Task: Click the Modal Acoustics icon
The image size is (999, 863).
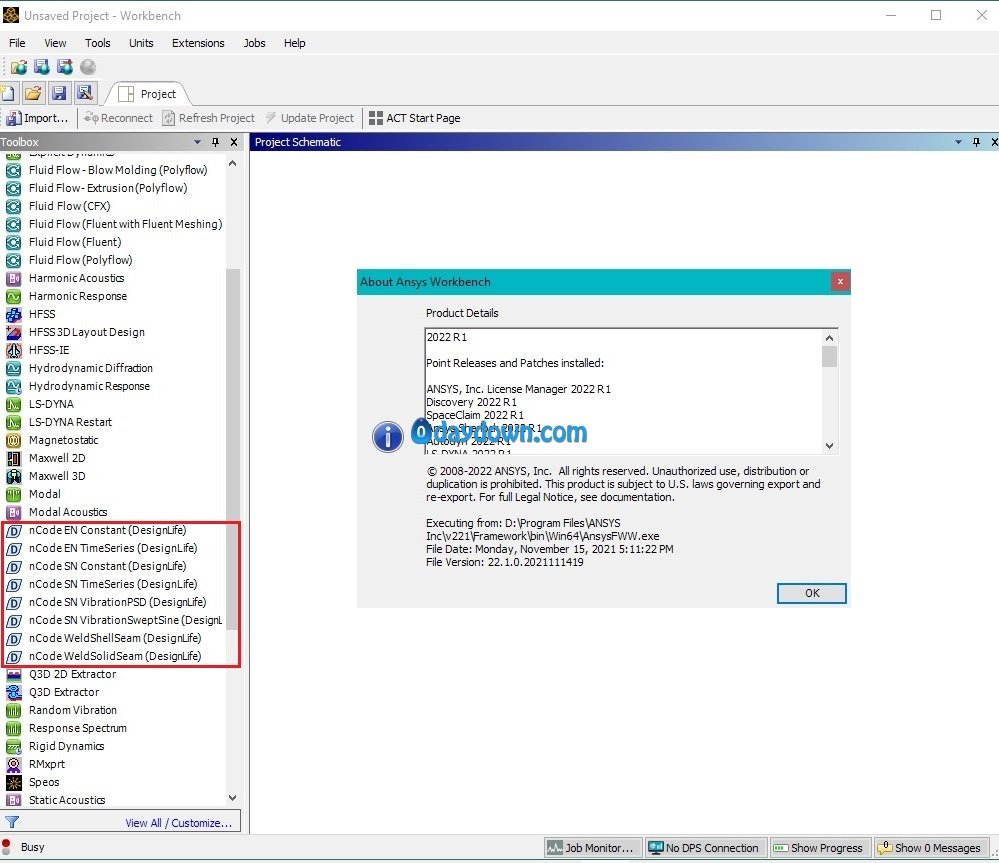Action: 13,512
